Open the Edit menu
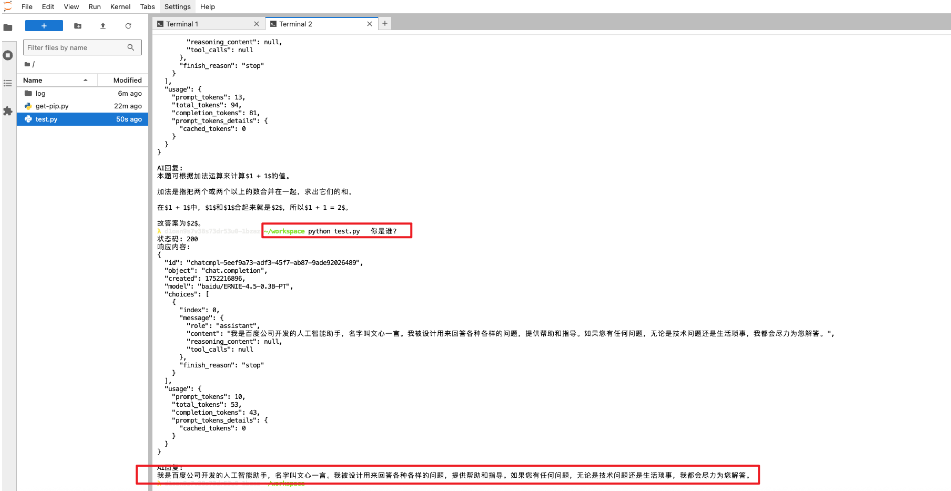This screenshot has width=951, height=491. [x=48, y=7]
